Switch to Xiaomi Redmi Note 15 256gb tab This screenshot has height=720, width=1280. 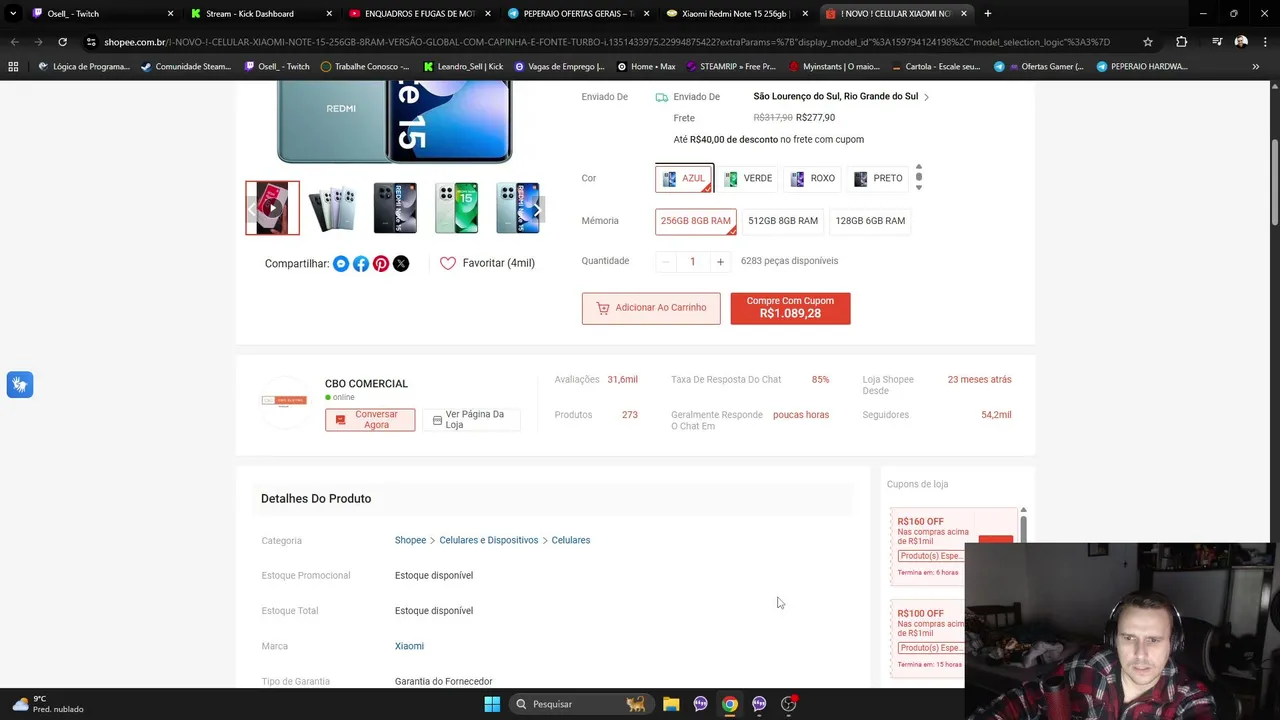click(738, 14)
